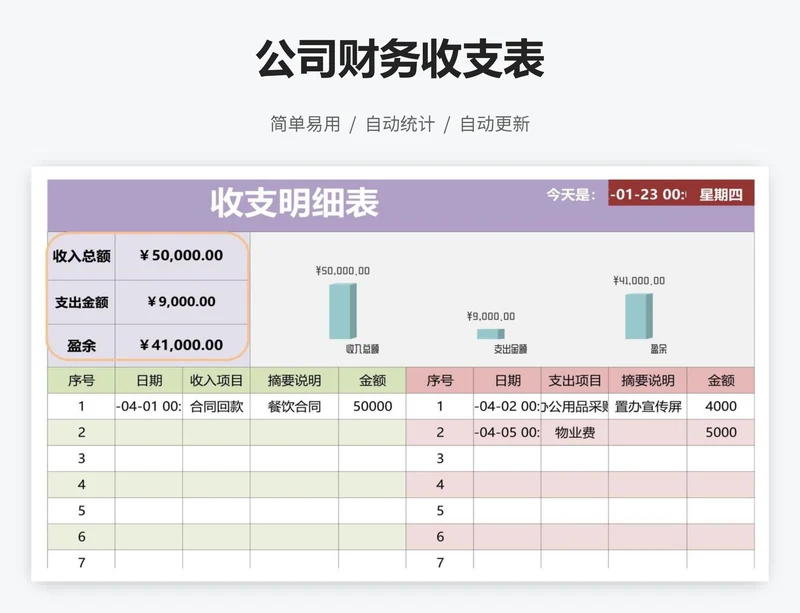Select the 合同回款 income item cell
This screenshot has width=800, height=613.
pos(216,406)
